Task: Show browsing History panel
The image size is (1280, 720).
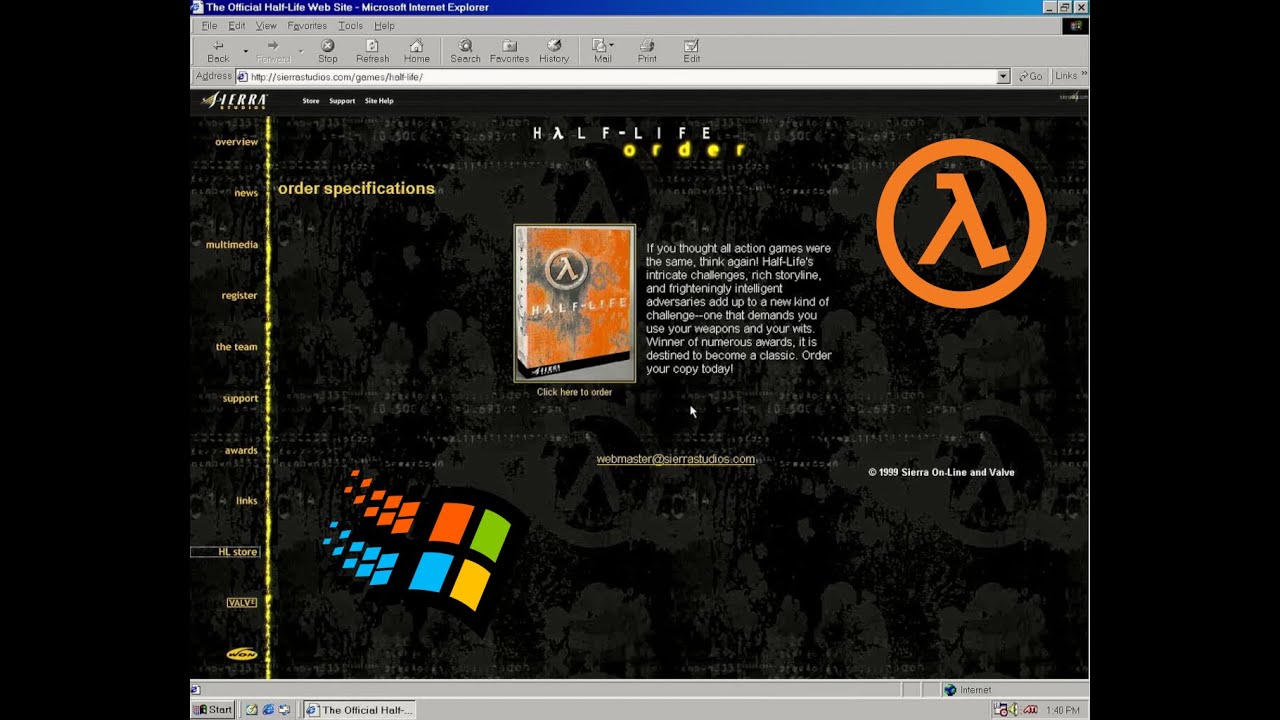Action: click(554, 51)
